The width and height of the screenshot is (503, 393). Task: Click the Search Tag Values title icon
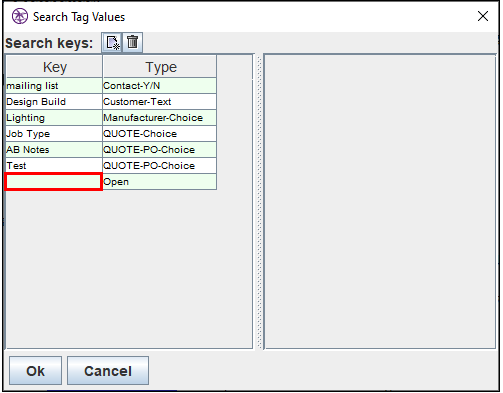[20, 16]
